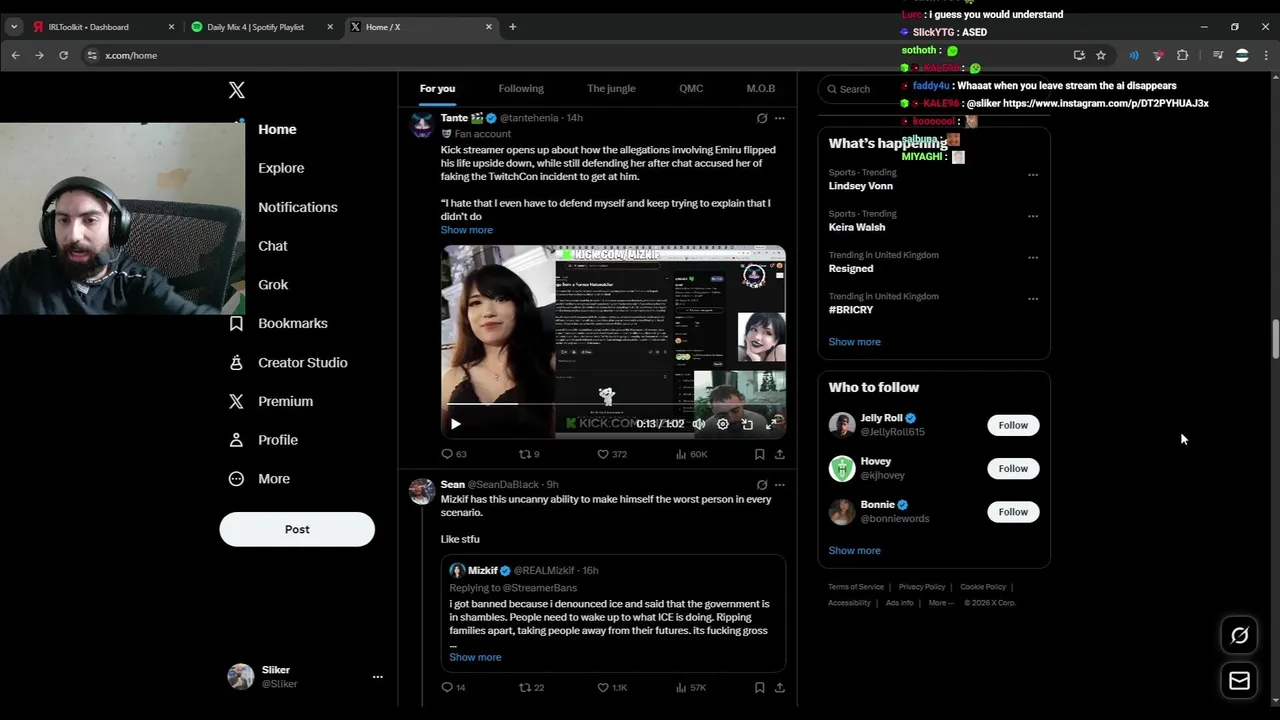The height and width of the screenshot is (720, 1280).
Task: Bookmark this page with star icon
Action: (1101, 56)
